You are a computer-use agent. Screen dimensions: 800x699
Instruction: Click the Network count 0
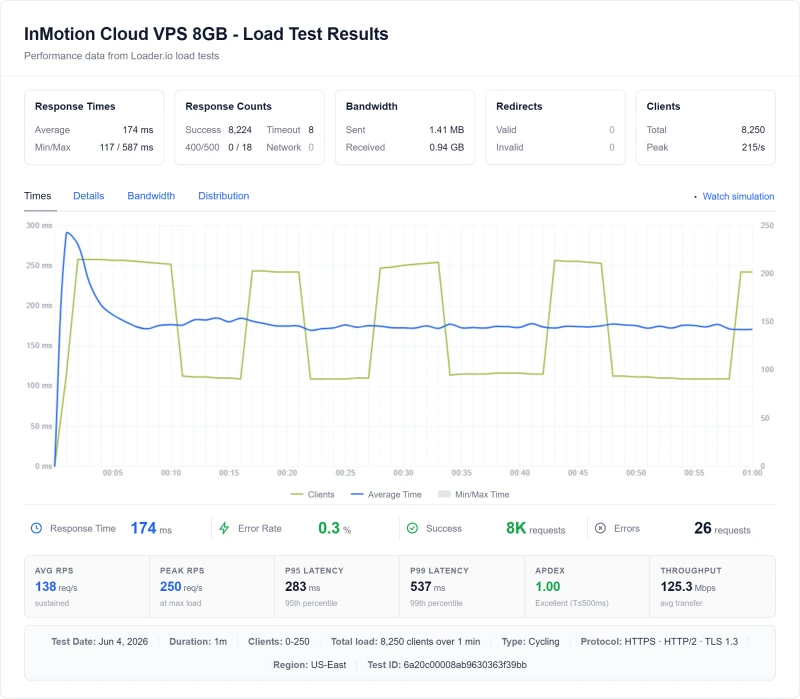point(311,147)
